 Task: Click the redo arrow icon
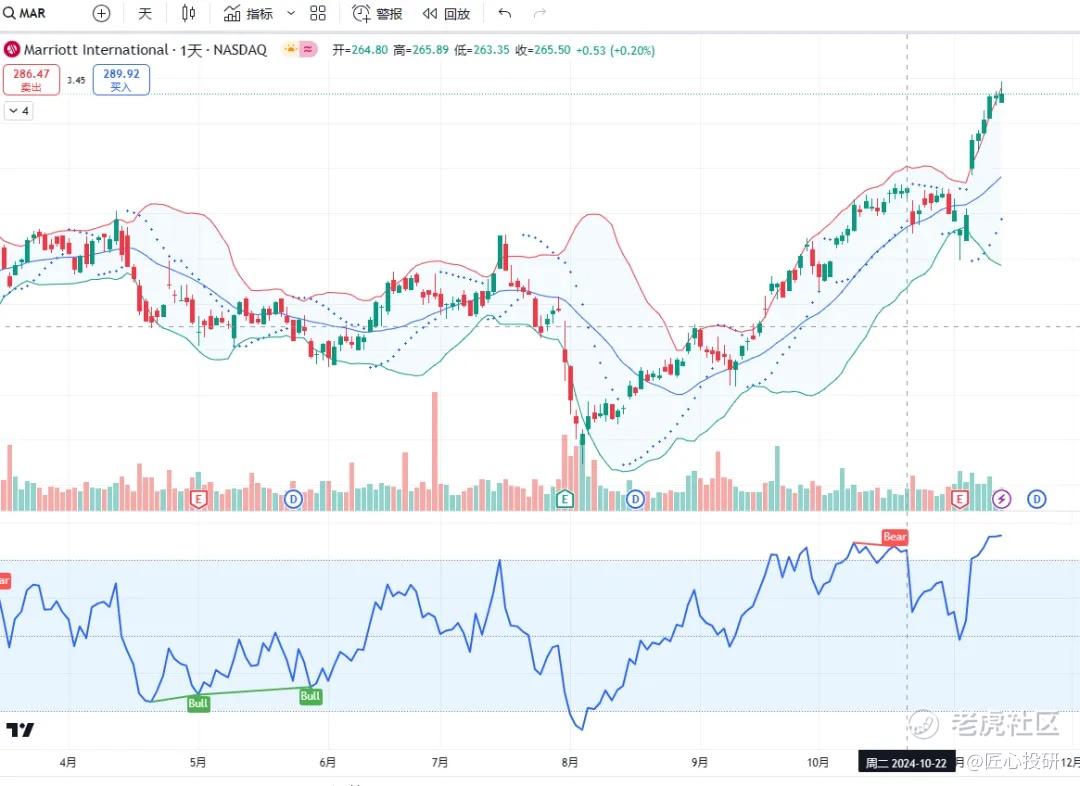pyautogui.click(x=541, y=13)
